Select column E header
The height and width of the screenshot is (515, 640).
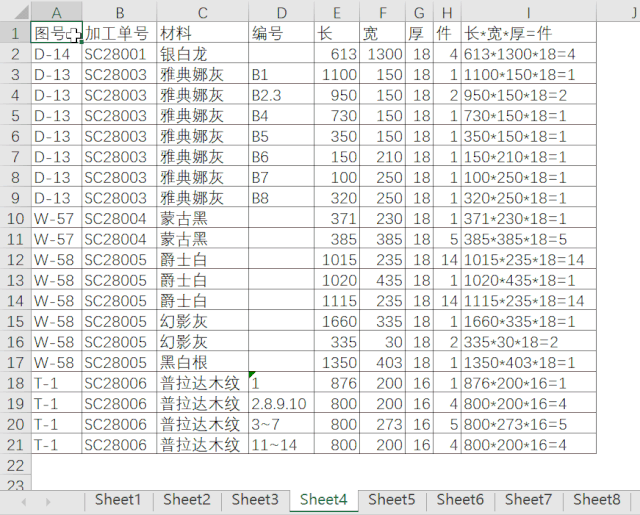(x=337, y=12)
